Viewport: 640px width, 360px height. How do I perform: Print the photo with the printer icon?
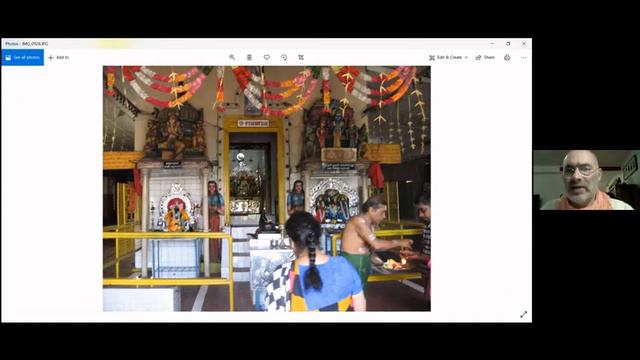[507, 58]
